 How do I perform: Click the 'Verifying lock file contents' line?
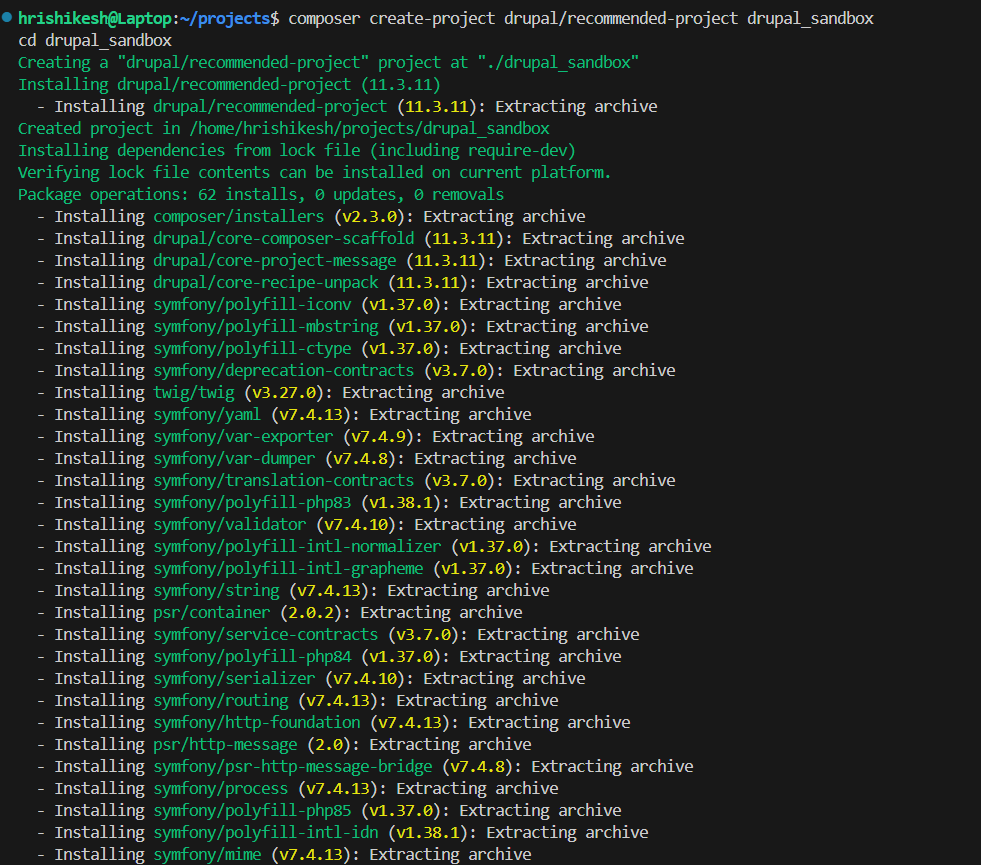[x=315, y=173]
